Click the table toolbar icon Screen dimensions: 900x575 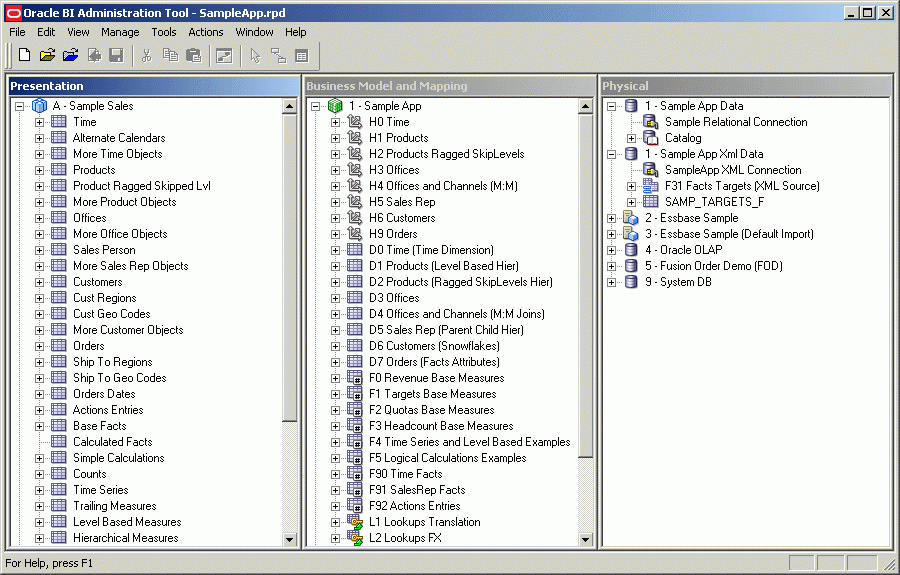point(301,55)
